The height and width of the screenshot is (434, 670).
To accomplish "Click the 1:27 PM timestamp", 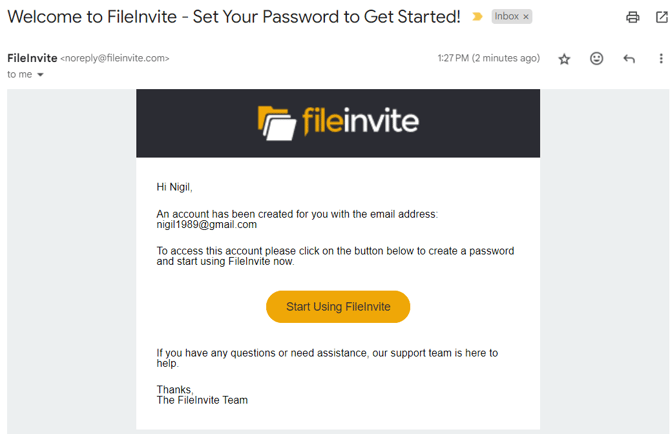I will (x=488, y=59).
